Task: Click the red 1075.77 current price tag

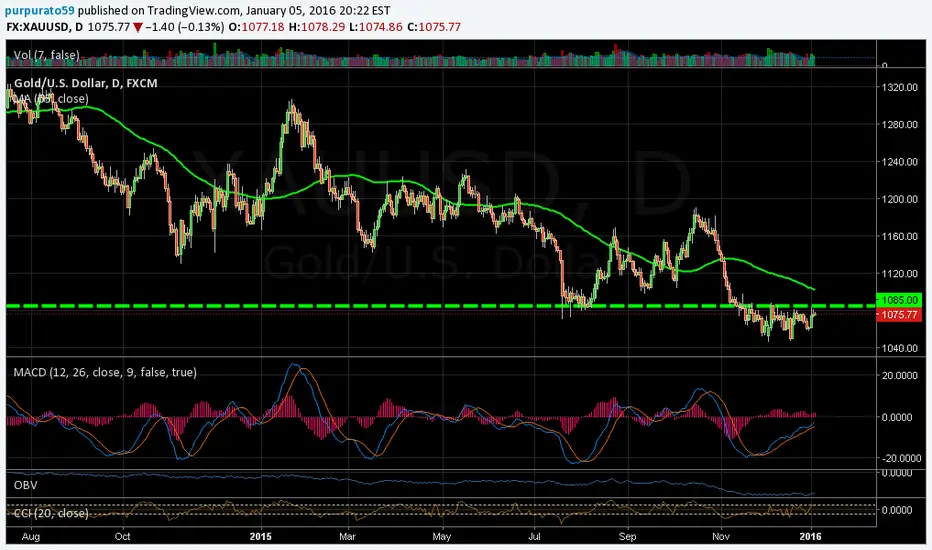Action: 899,315
